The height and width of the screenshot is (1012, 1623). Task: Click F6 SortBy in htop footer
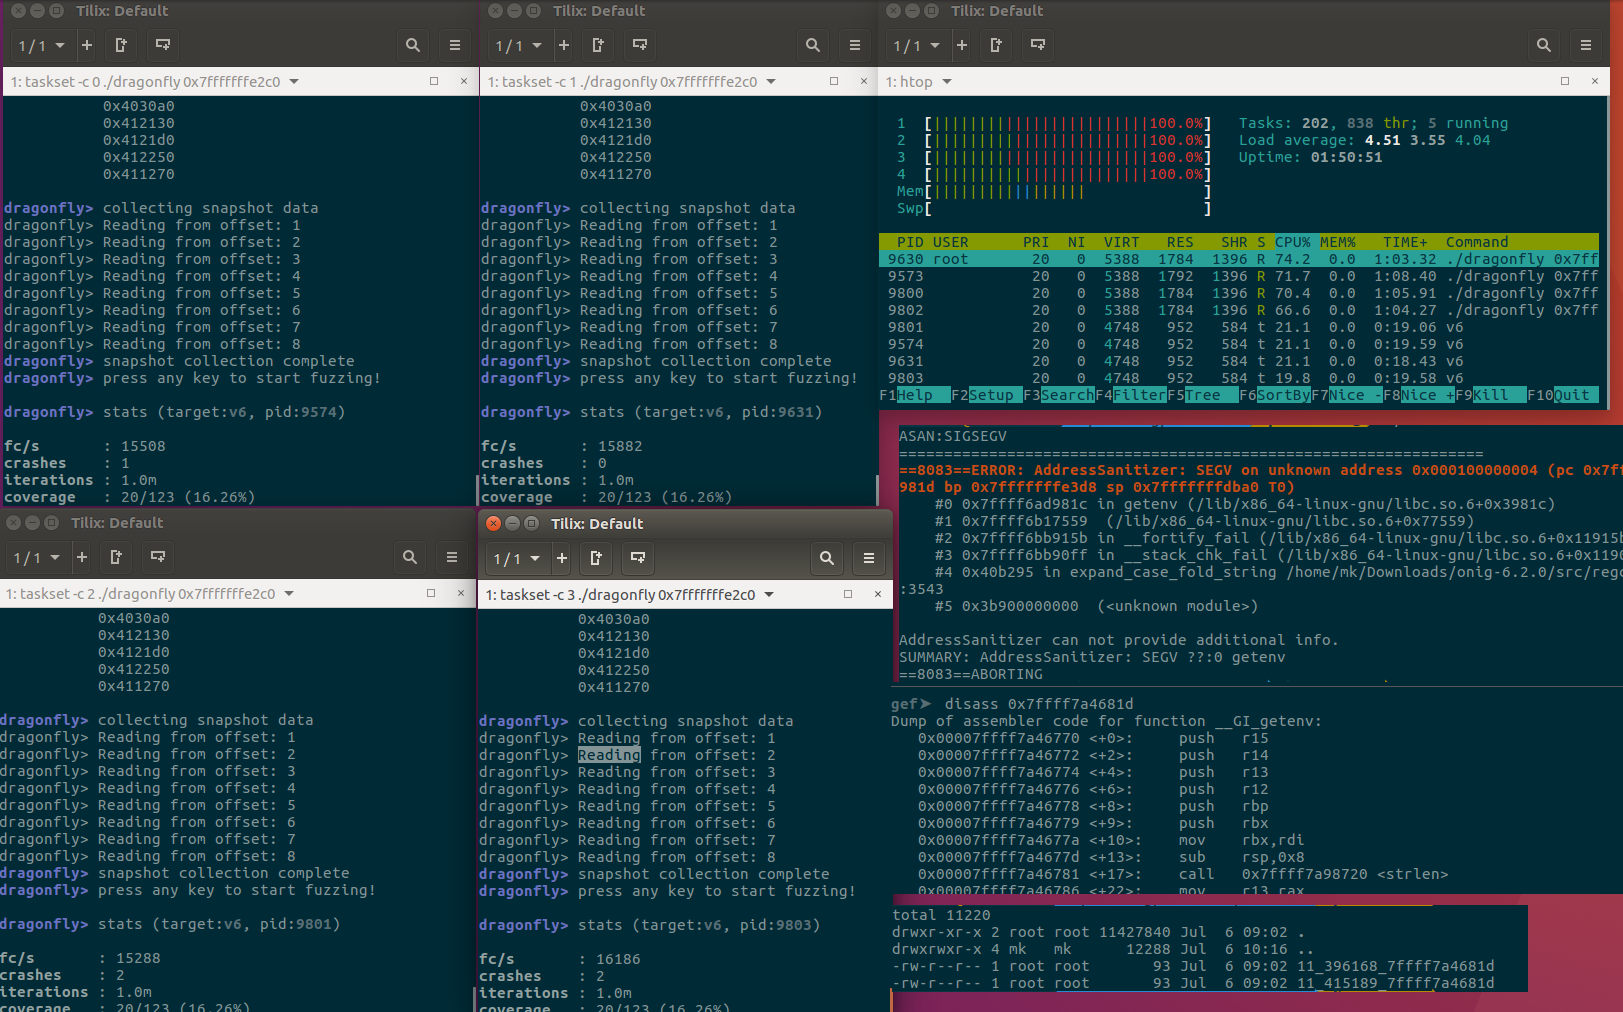pyautogui.click(x=1275, y=395)
